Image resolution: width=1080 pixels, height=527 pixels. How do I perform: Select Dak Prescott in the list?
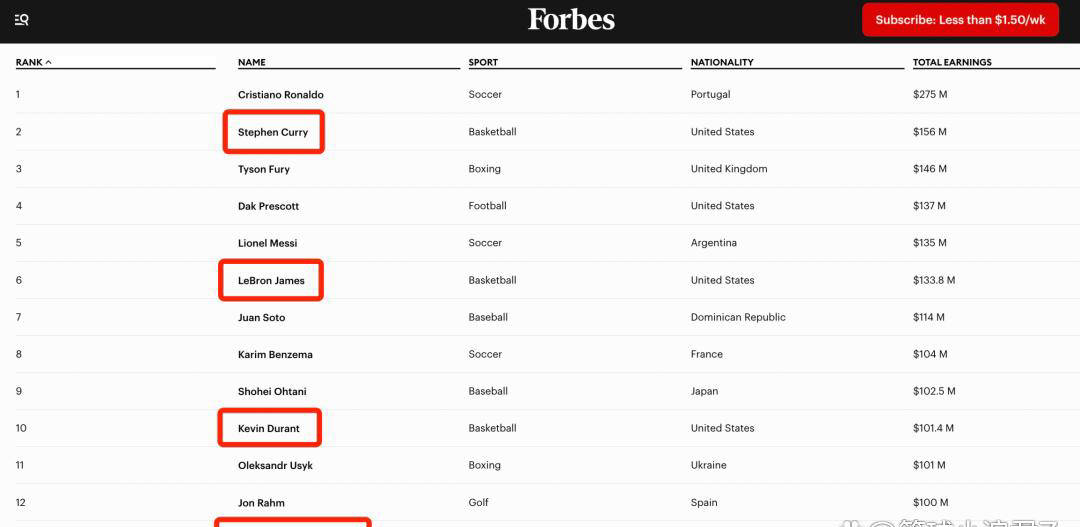pyautogui.click(x=268, y=206)
